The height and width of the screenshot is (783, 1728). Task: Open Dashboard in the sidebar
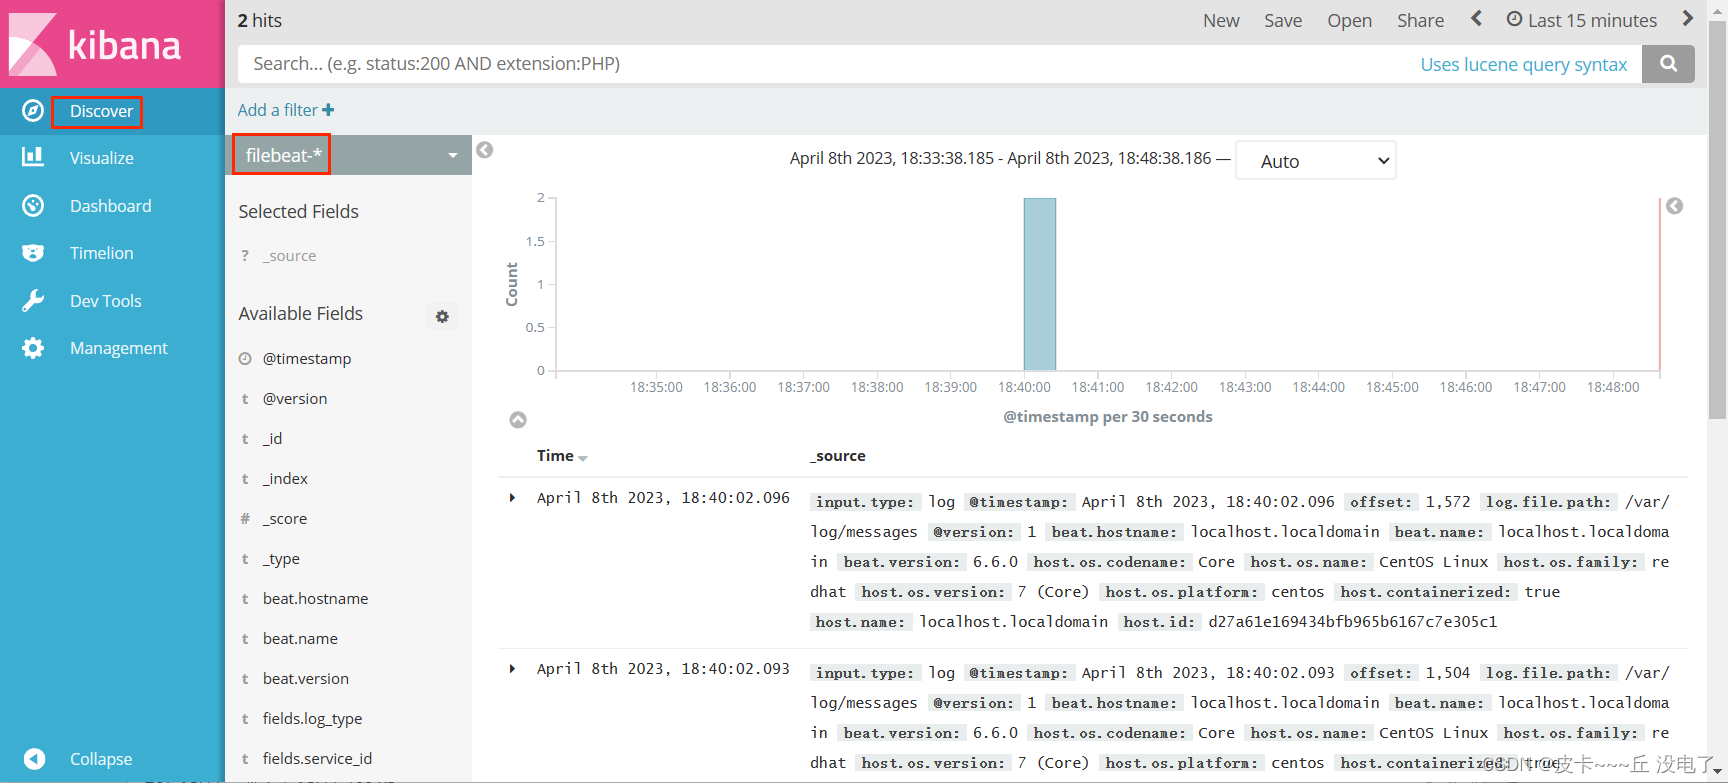pos(111,206)
